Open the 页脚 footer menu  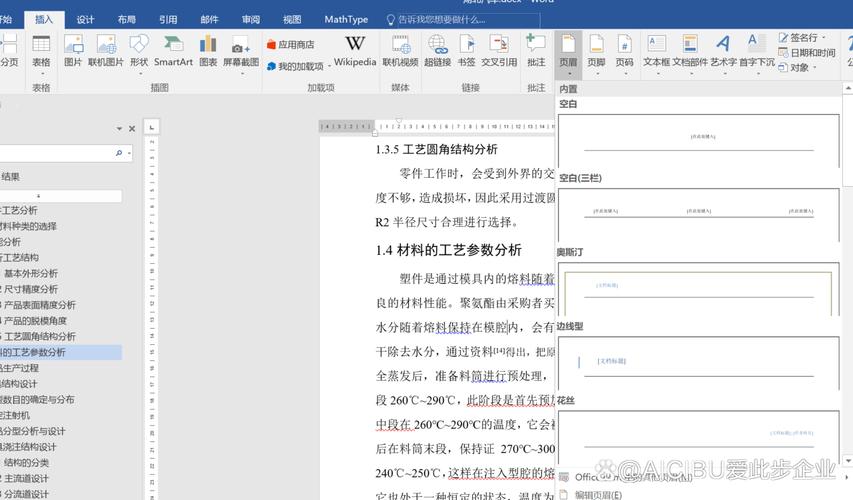point(596,53)
